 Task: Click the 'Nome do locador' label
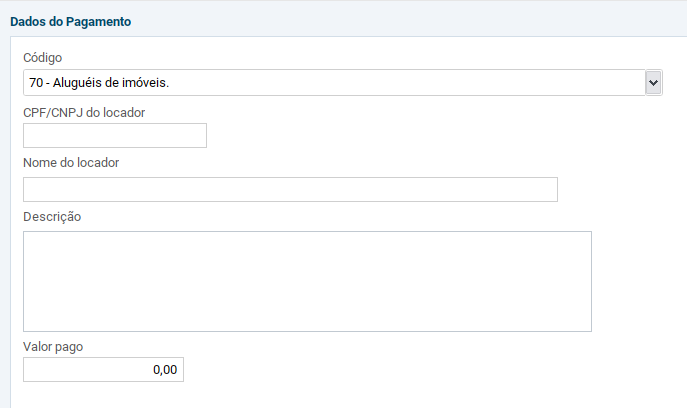coord(71,163)
